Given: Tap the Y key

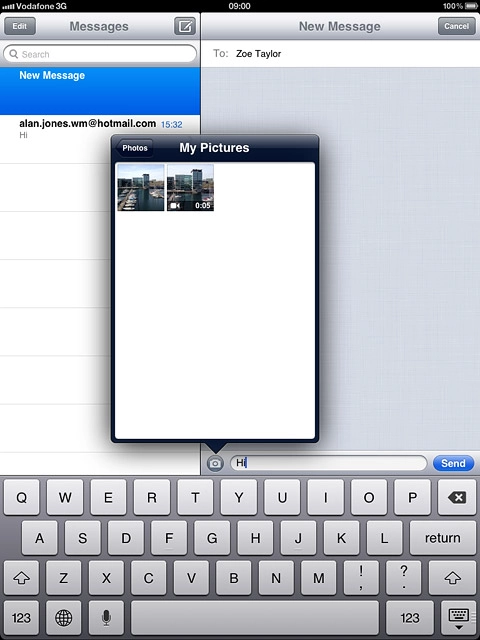Looking at the screenshot, I should tap(239, 497).
